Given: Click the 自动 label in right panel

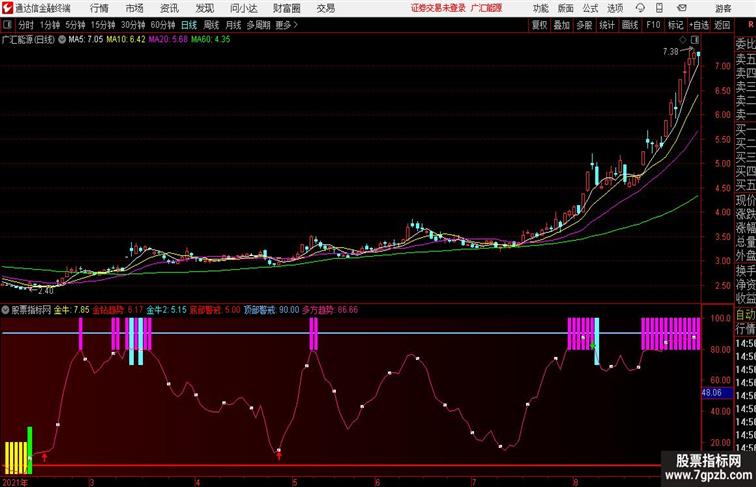Looking at the screenshot, I should click(x=745, y=315).
